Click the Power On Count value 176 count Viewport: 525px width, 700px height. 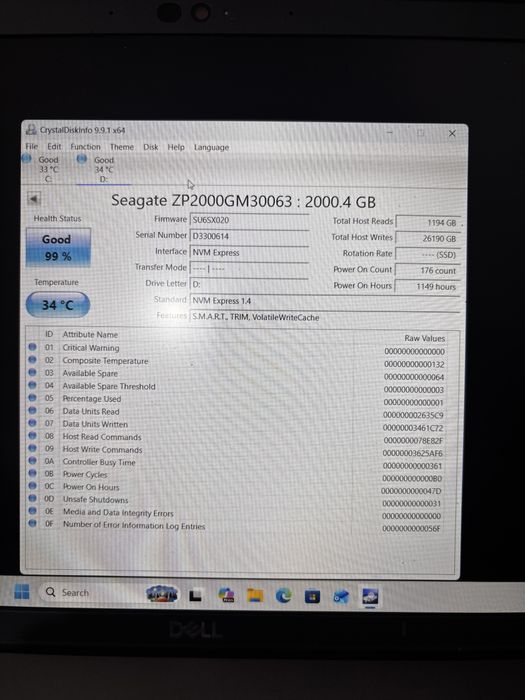(x=428, y=271)
